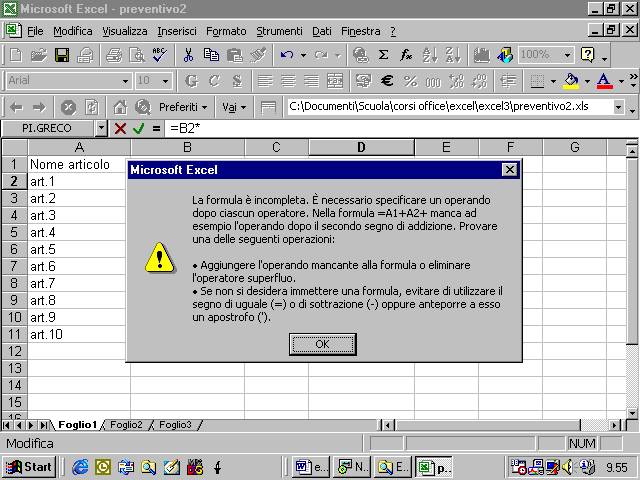Viewport: 640px width, 480px height.
Task: Click the Web toolbar Home page icon
Action: click(x=120, y=107)
